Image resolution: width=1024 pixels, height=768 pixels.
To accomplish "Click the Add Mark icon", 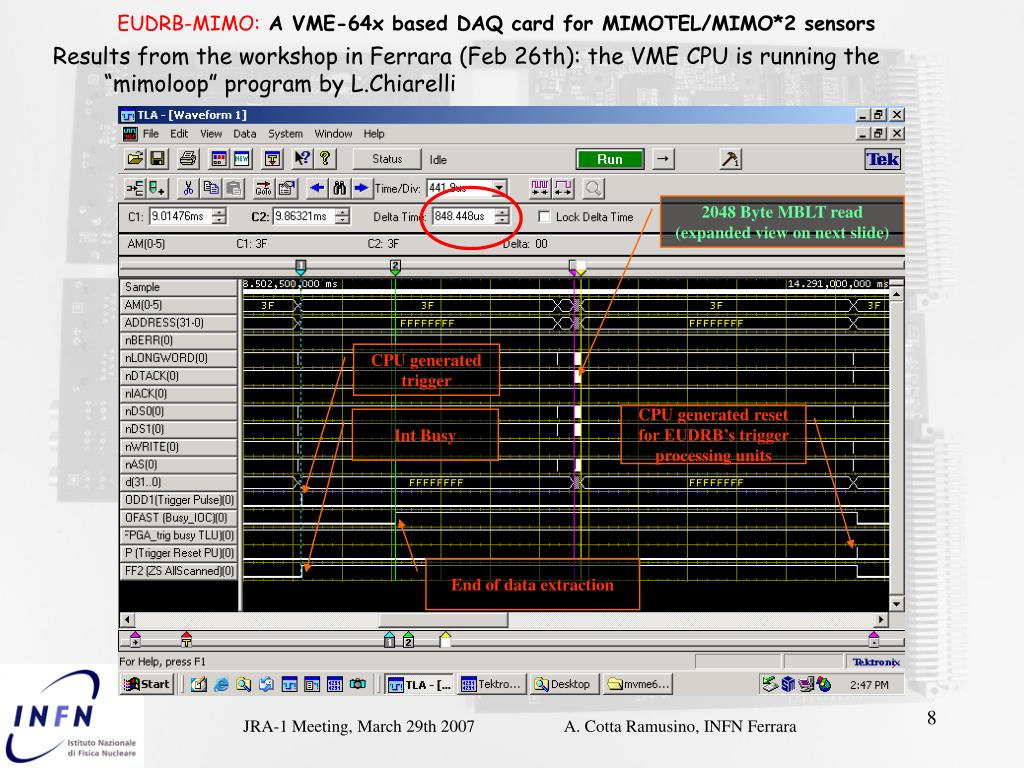I will tap(157, 189).
